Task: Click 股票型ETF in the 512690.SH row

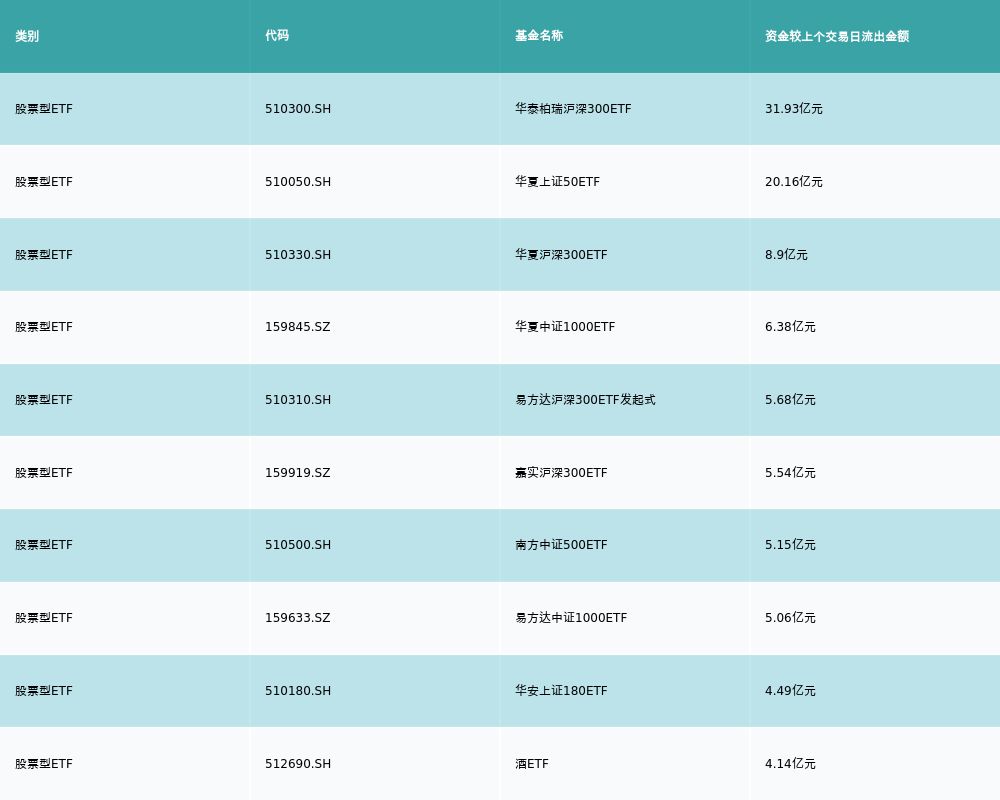Action: pyautogui.click(x=44, y=764)
